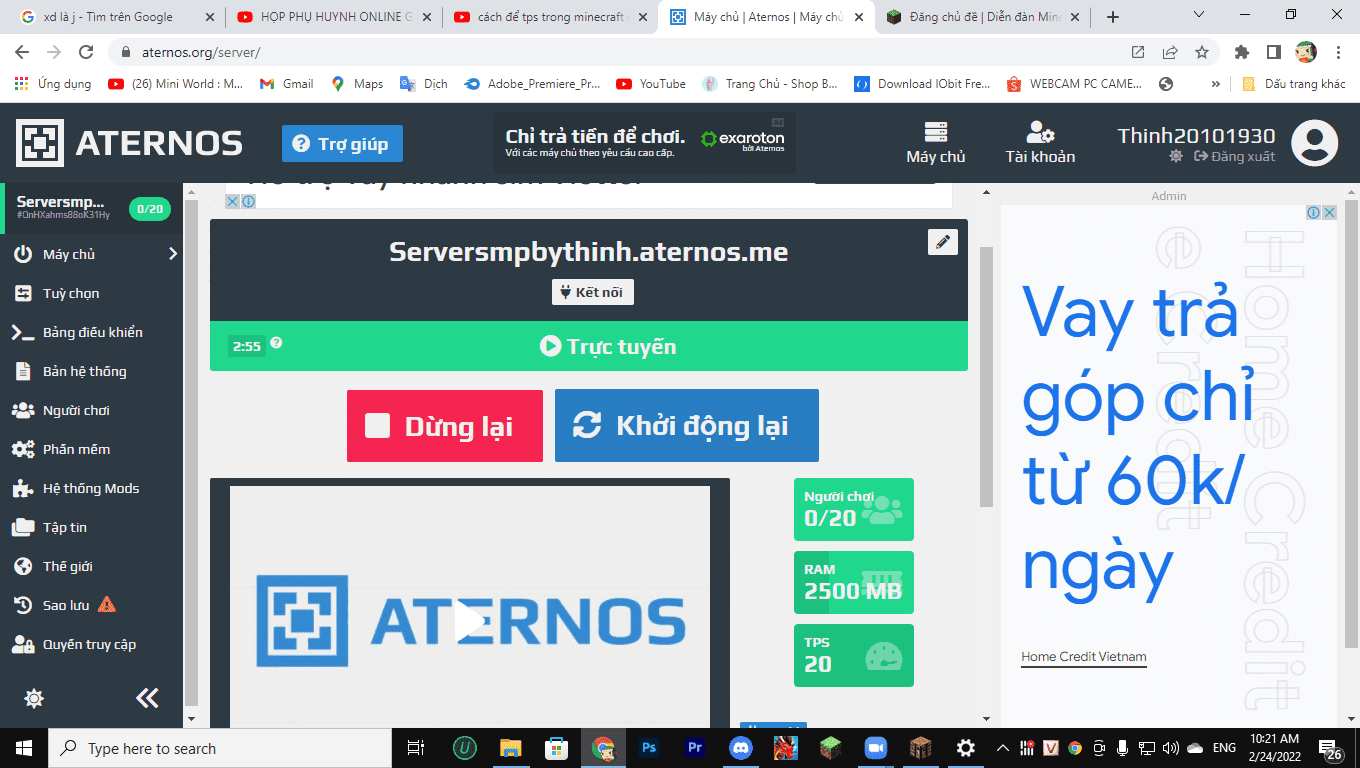Screen dimensions: 1360x768
Task: Close the Home Credit ad with X icon
Action: point(1329,212)
